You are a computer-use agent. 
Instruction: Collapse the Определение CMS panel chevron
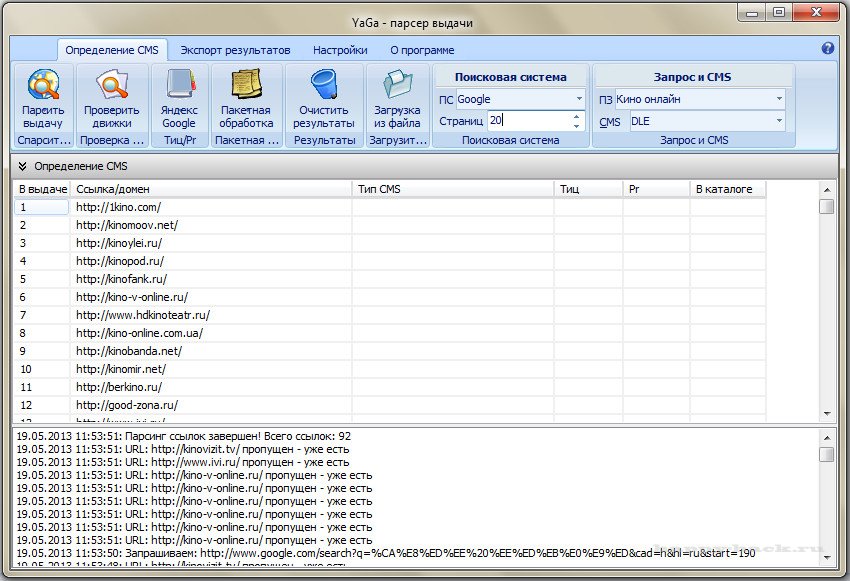pos(22,166)
